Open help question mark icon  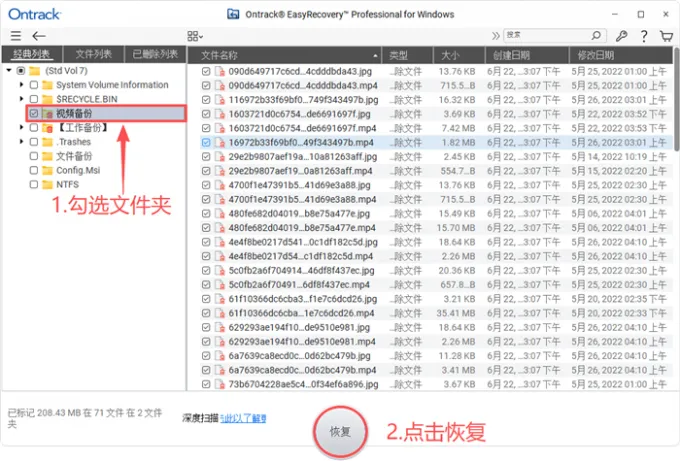[644, 36]
